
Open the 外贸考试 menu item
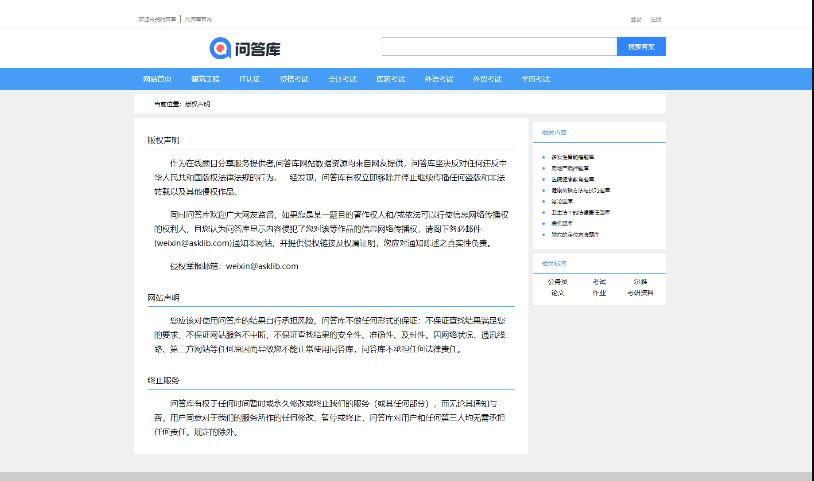click(x=486, y=79)
